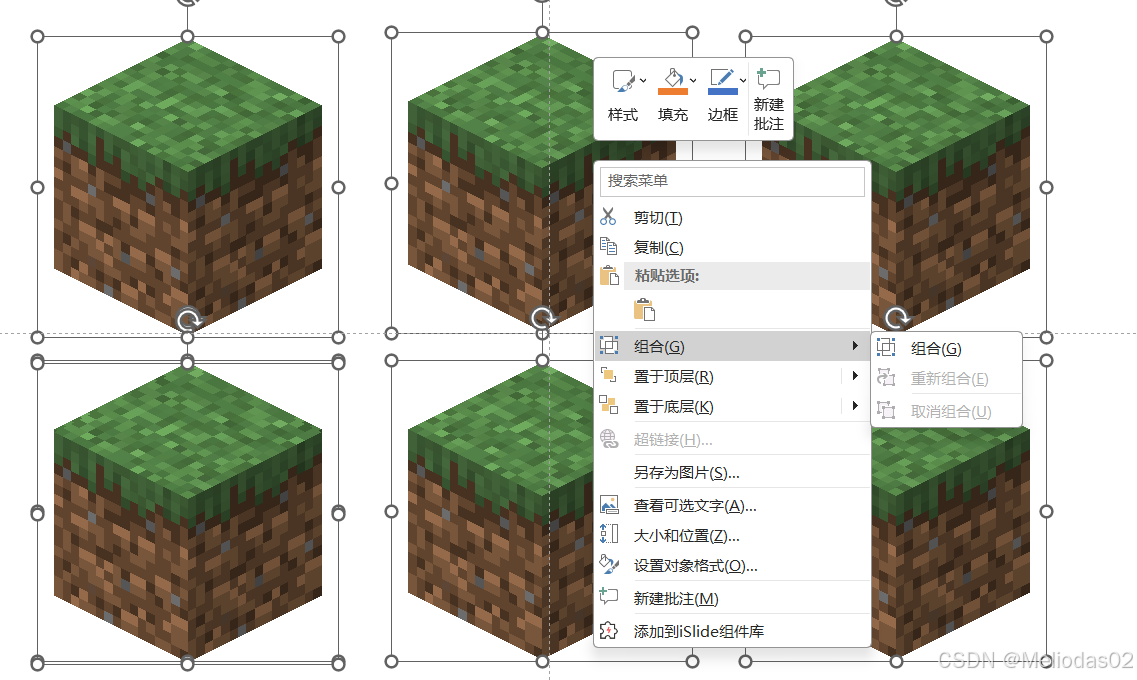
Task: Click the 边框 border pen icon
Action: [722, 77]
